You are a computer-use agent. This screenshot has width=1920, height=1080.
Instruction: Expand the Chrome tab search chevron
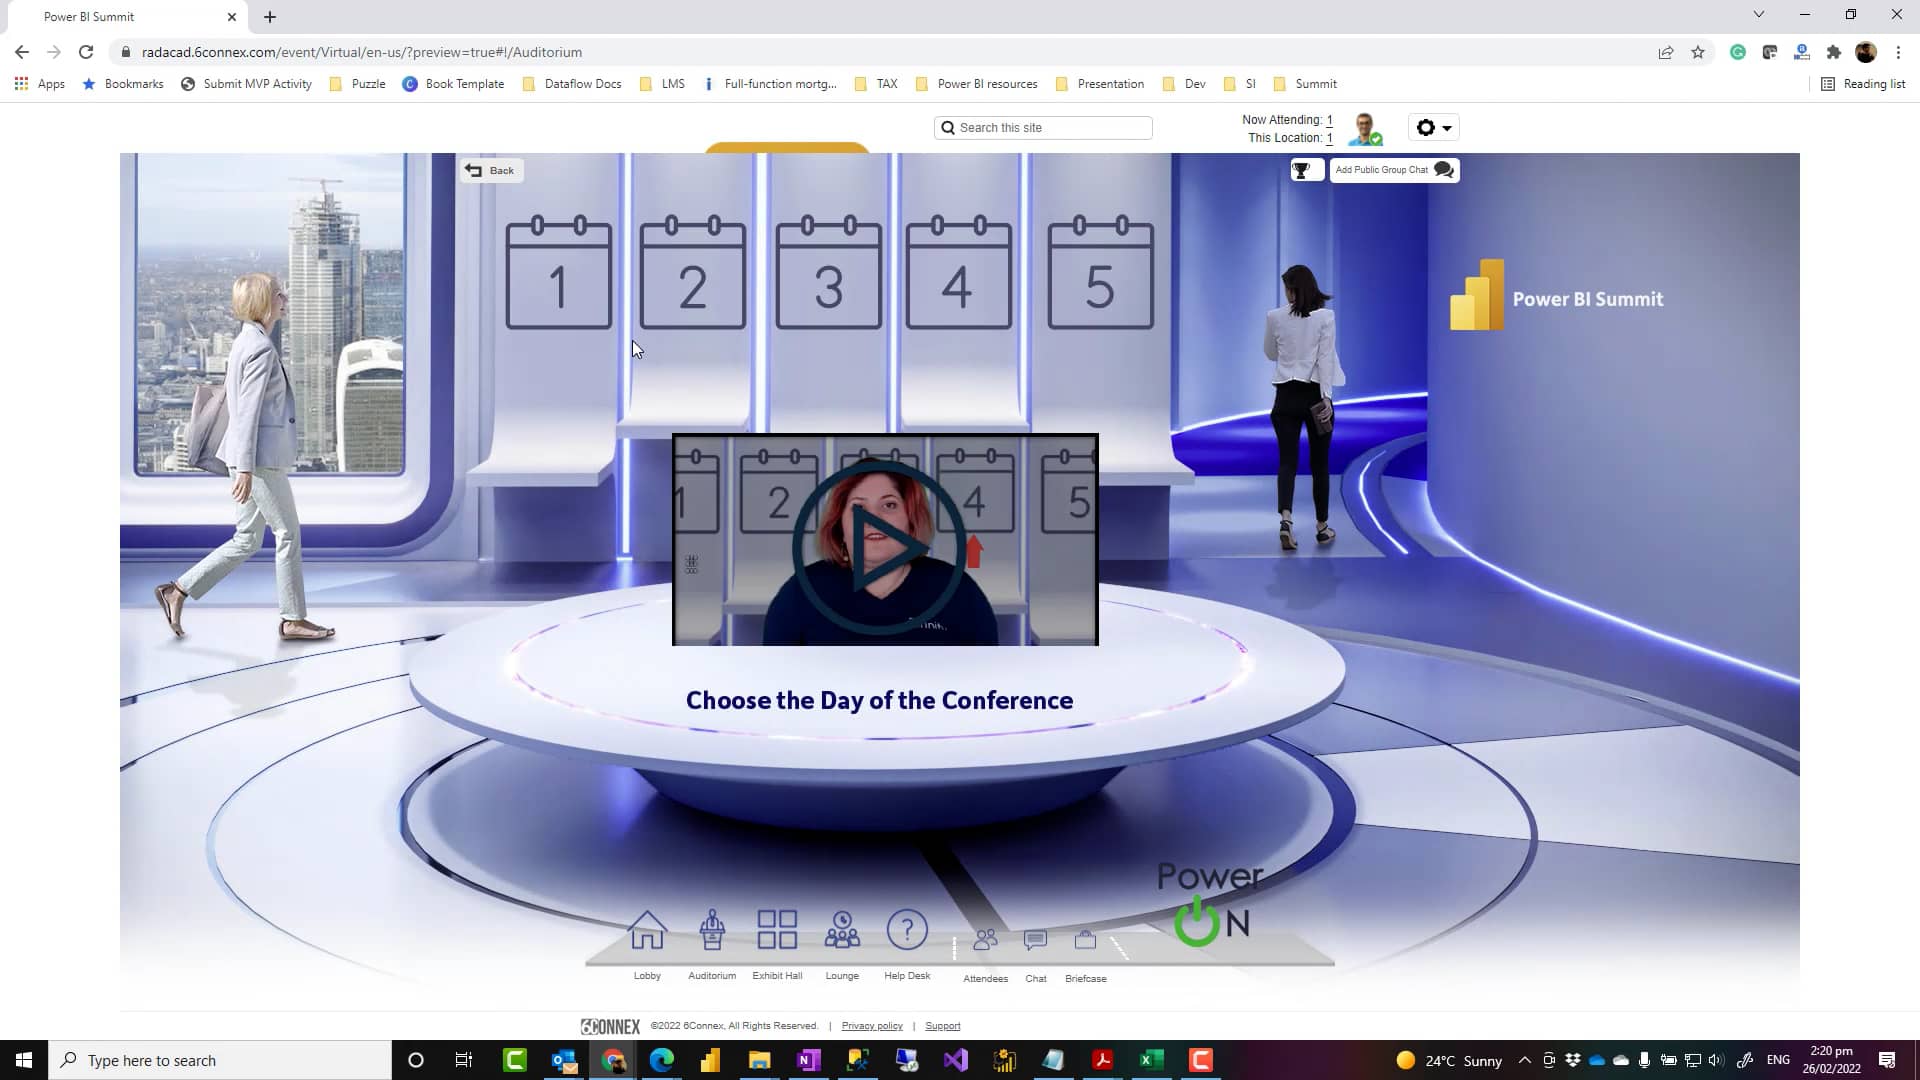(x=1759, y=15)
